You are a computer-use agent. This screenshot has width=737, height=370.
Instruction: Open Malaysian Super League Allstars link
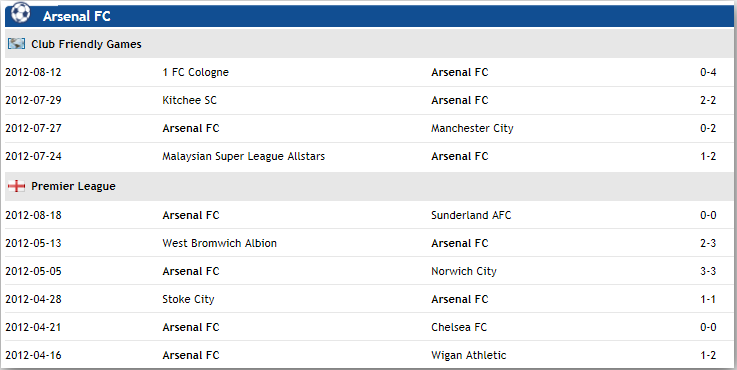(x=243, y=156)
